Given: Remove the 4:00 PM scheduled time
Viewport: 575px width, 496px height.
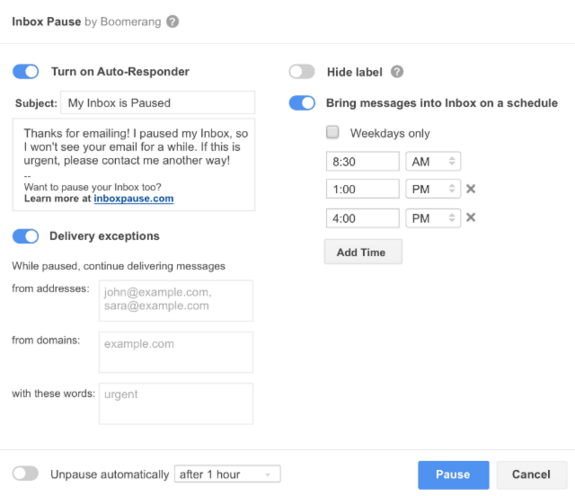Looking at the screenshot, I should pos(471,218).
